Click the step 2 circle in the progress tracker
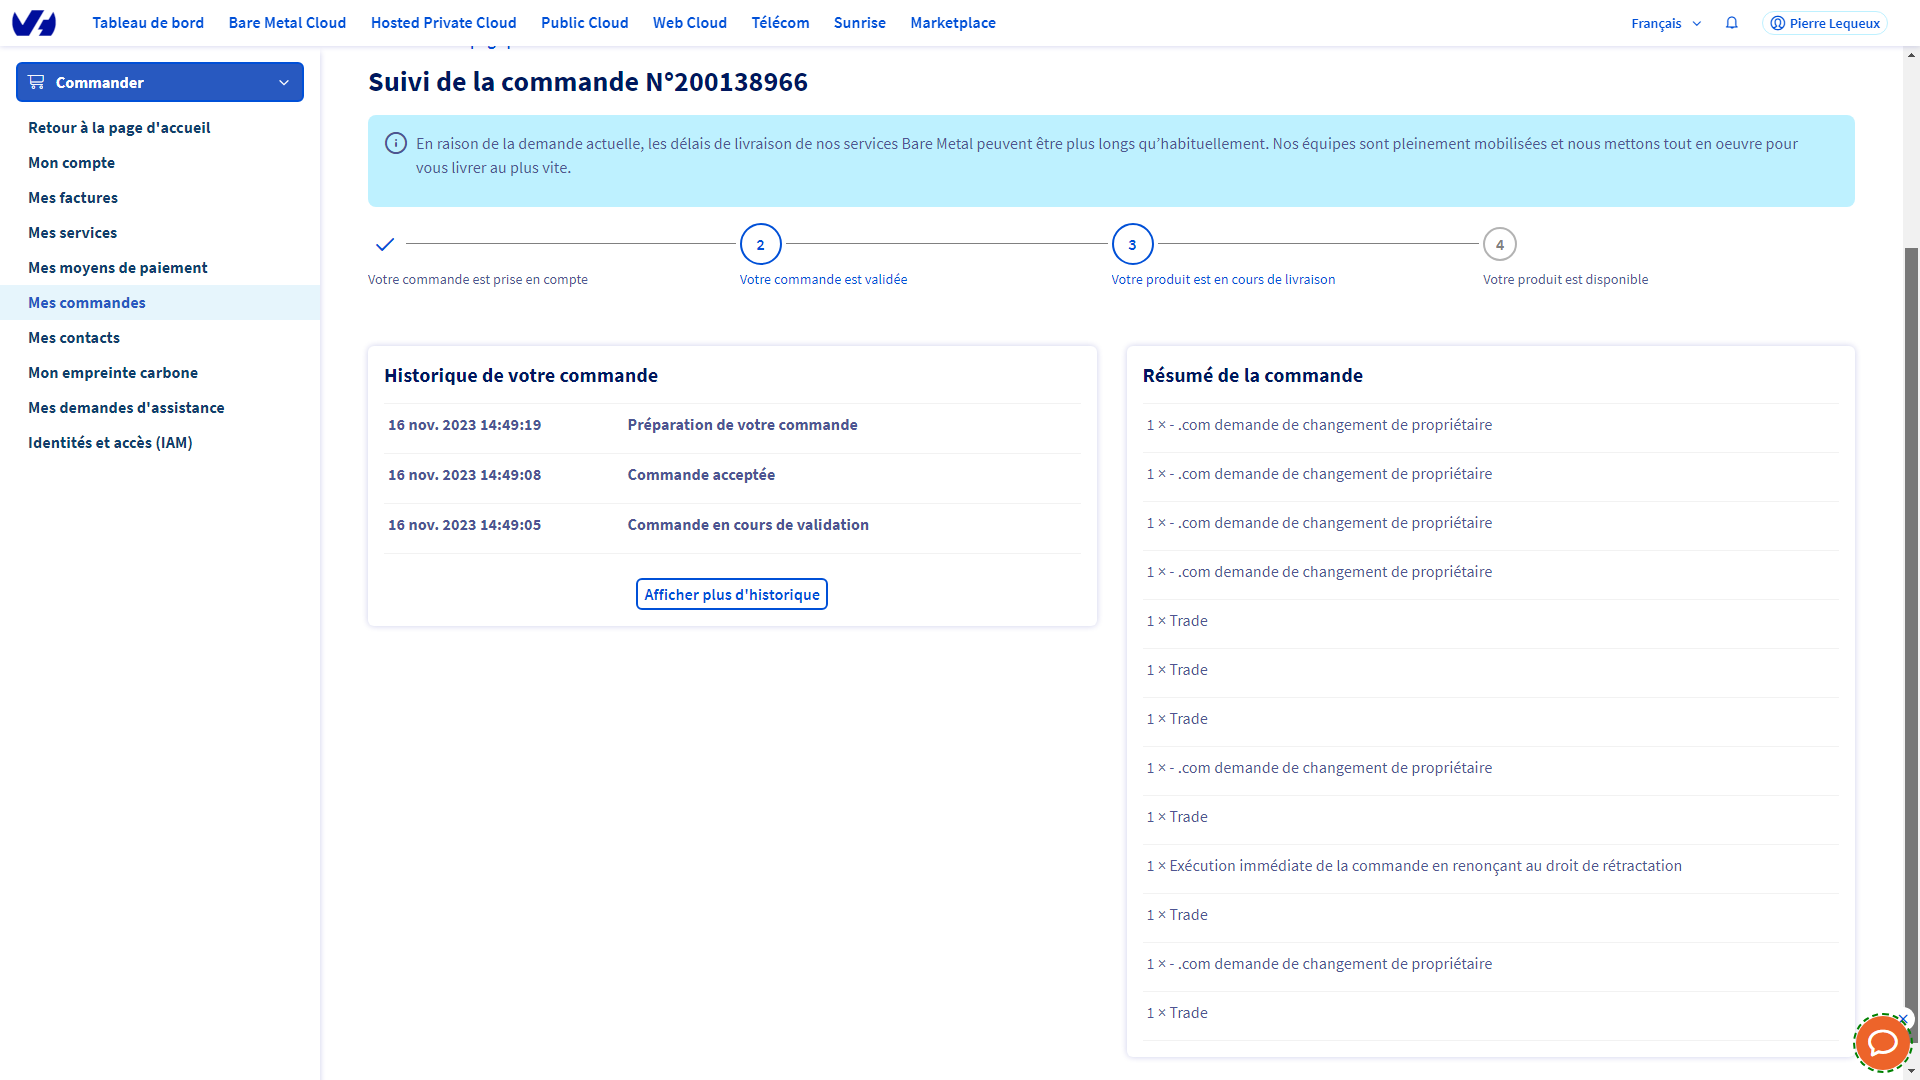 click(760, 244)
